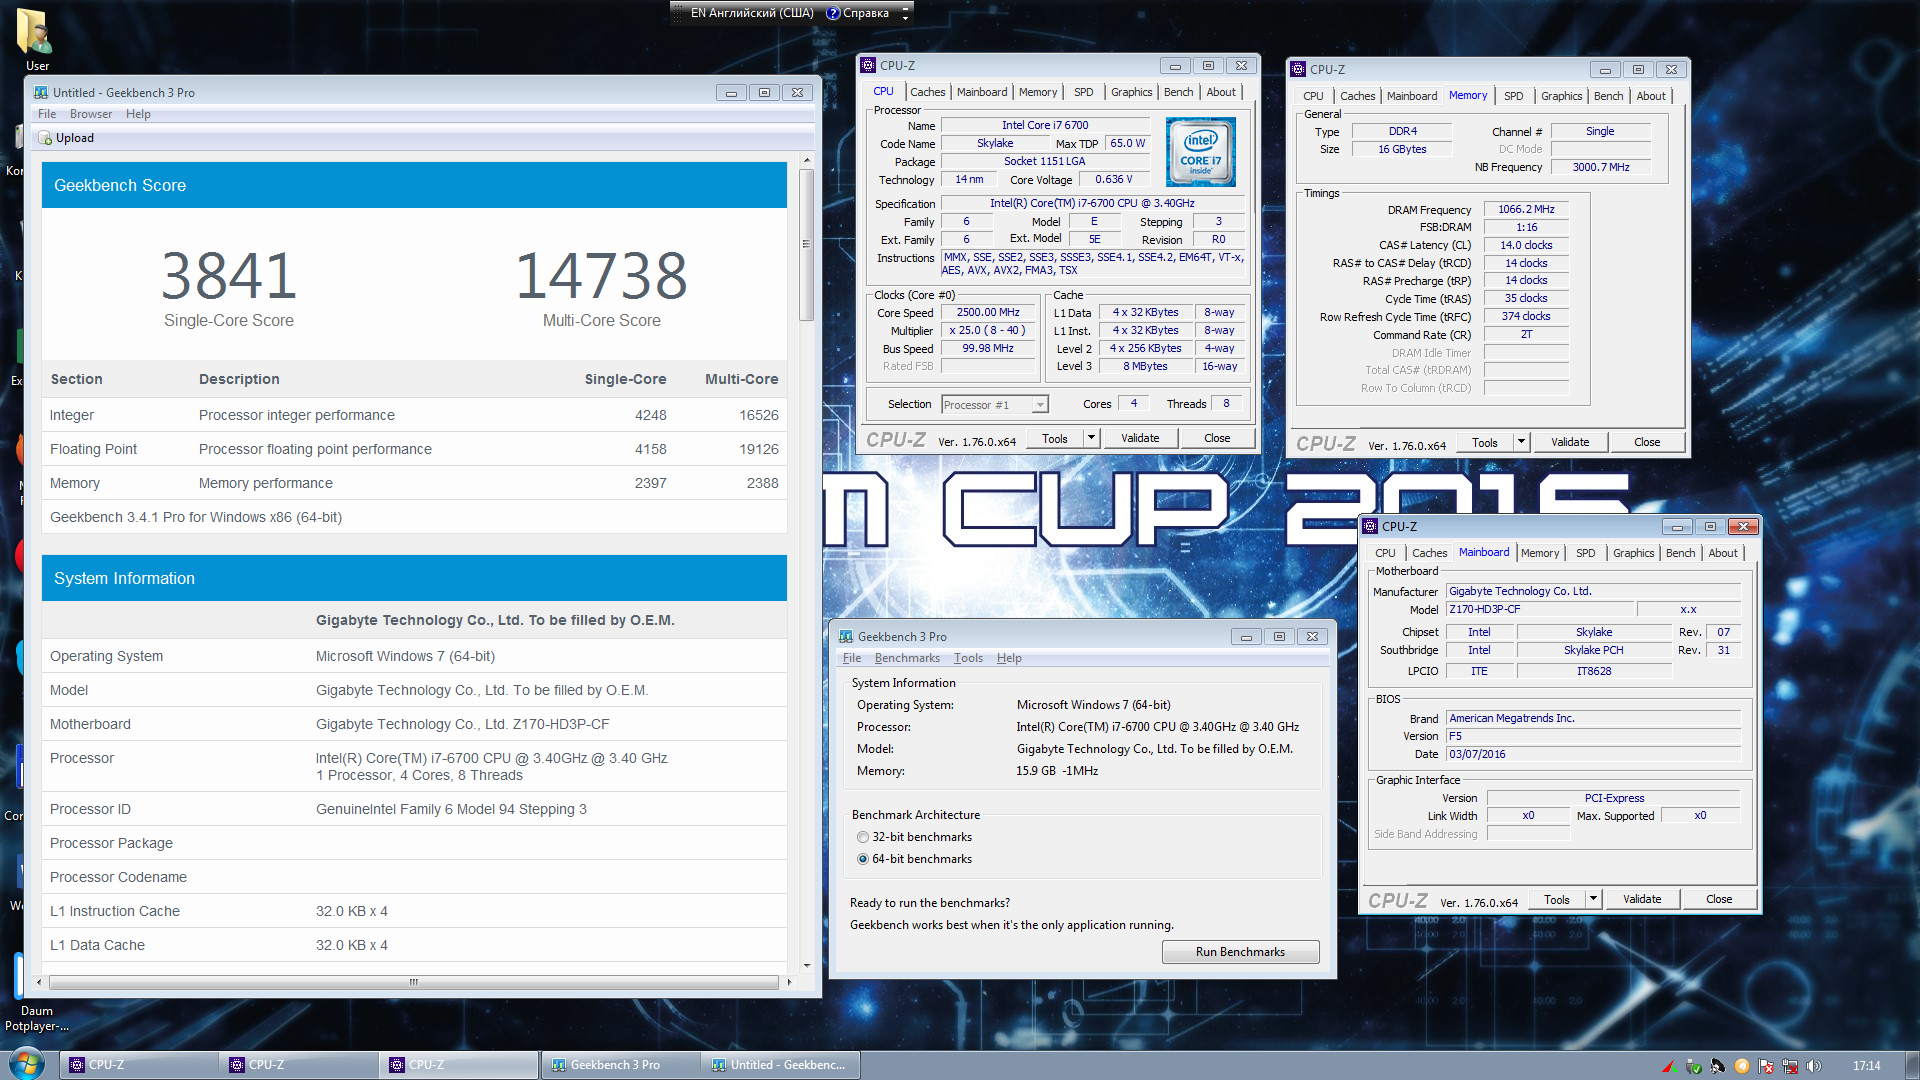Screen dimensions: 1920x1080
Task: Open About tab in CPU-Z Memory window
Action: click(x=1651, y=96)
